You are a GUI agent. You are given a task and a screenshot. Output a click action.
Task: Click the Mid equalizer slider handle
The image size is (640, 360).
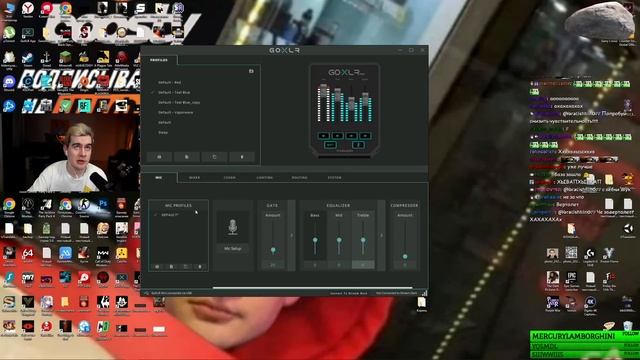339,240
